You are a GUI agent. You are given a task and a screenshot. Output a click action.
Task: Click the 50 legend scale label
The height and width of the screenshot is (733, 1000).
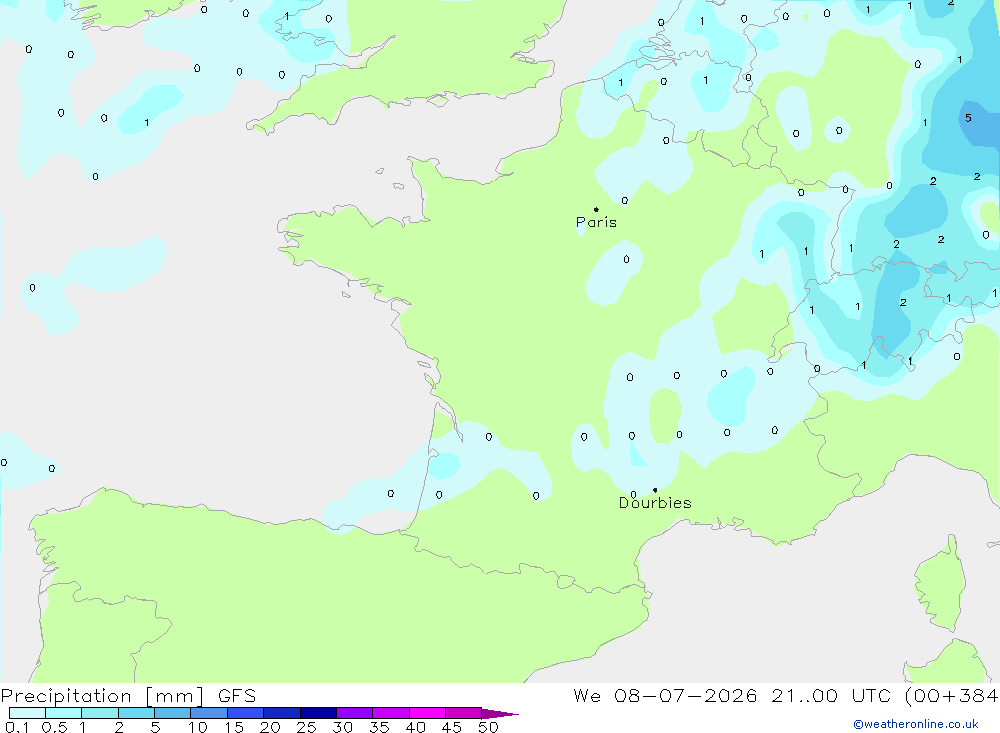pos(489,727)
